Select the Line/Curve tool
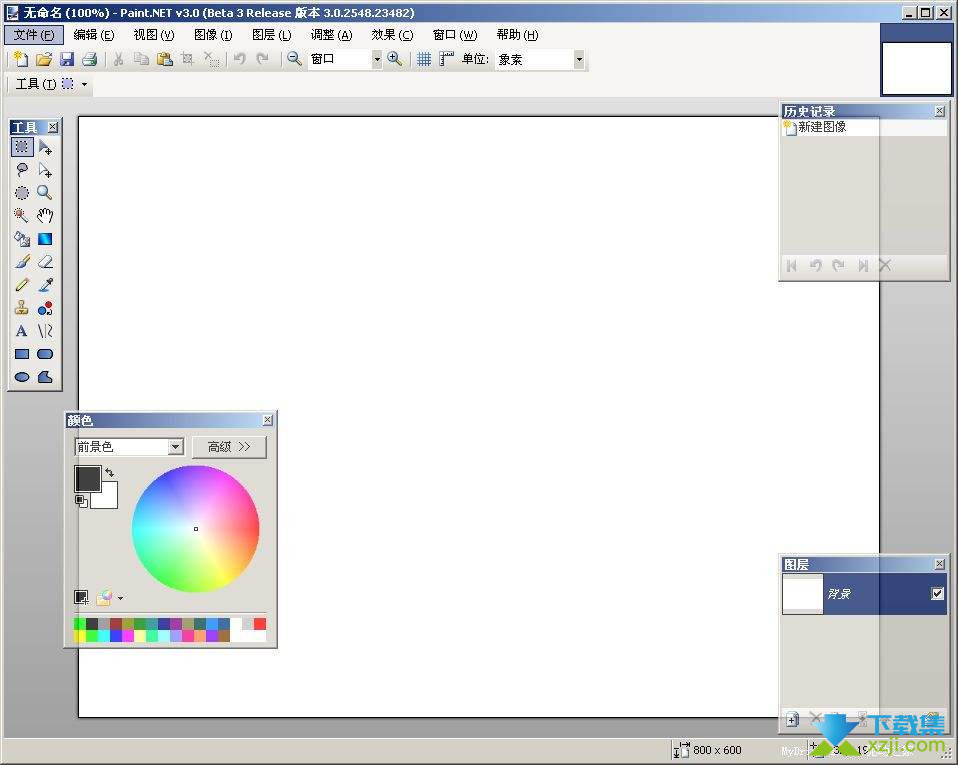This screenshot has width=958, height=765. [45, 331]
